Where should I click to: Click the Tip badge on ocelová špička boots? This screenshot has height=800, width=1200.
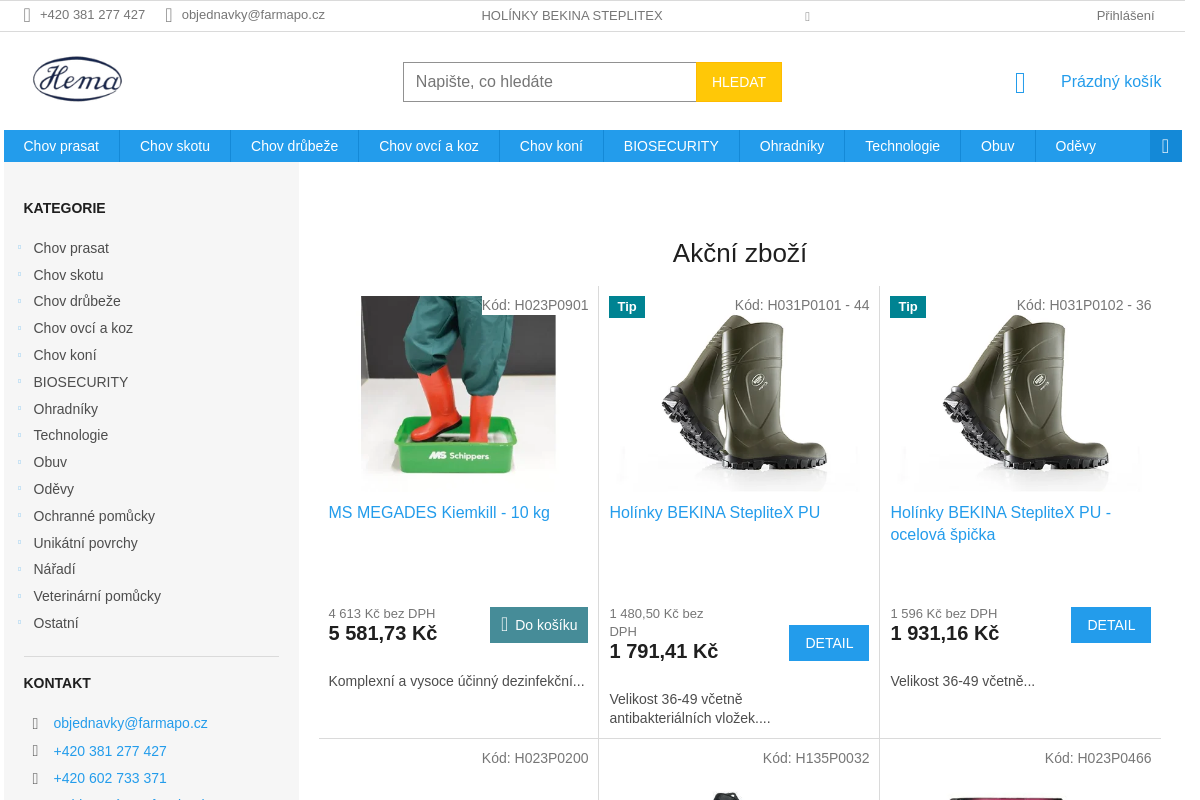pos(908,307)
